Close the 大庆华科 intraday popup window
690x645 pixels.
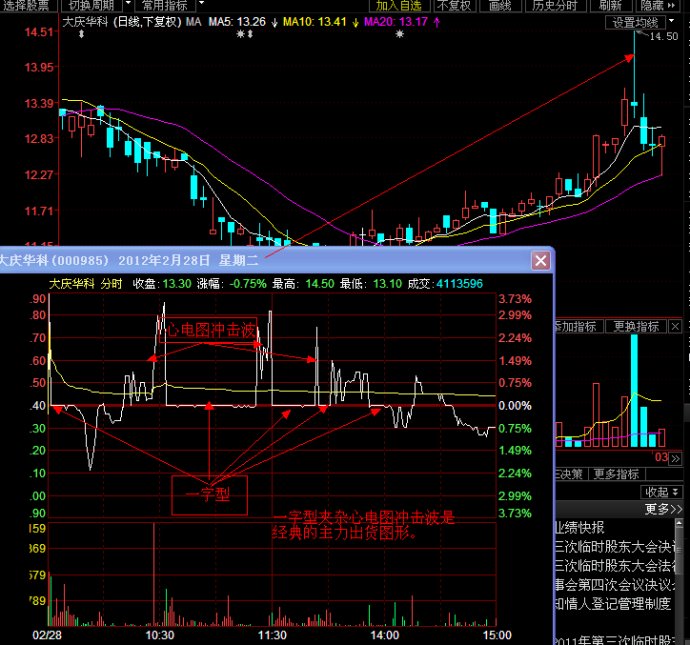540,260
